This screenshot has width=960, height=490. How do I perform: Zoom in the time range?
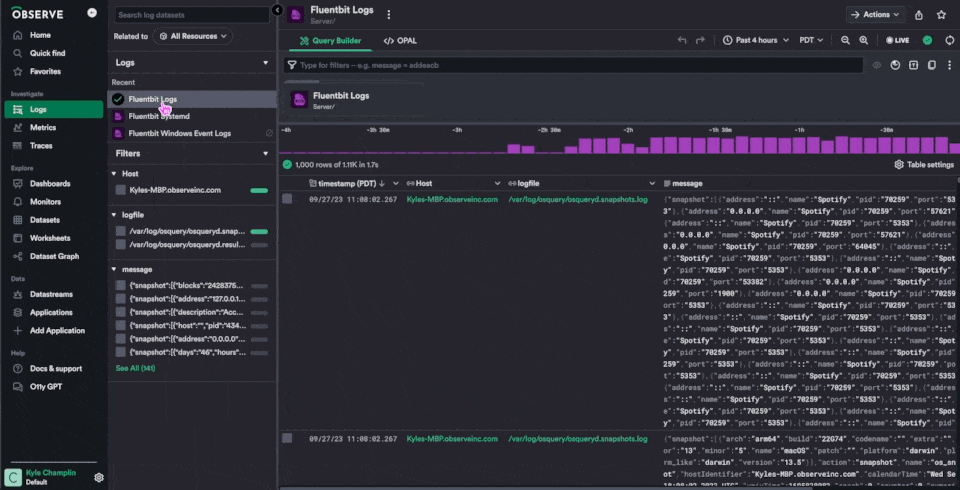click(864, 40)
